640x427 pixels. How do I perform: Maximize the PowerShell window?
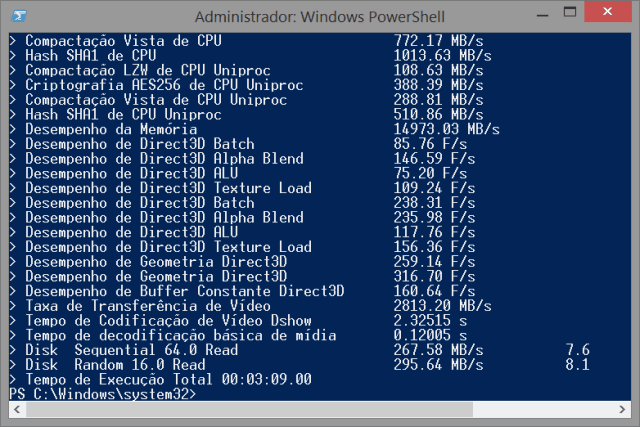click(x=570, y=12)
